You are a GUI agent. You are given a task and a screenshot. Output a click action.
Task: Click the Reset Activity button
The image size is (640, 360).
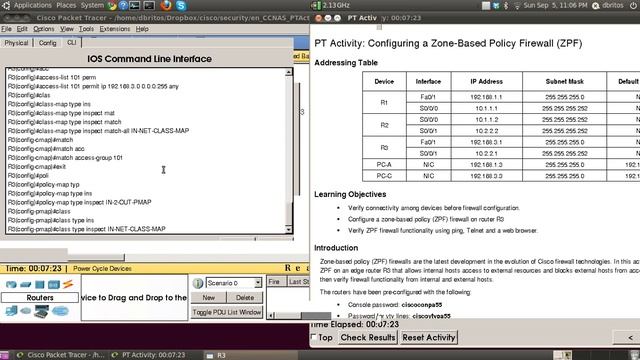(x=429, y=338)
